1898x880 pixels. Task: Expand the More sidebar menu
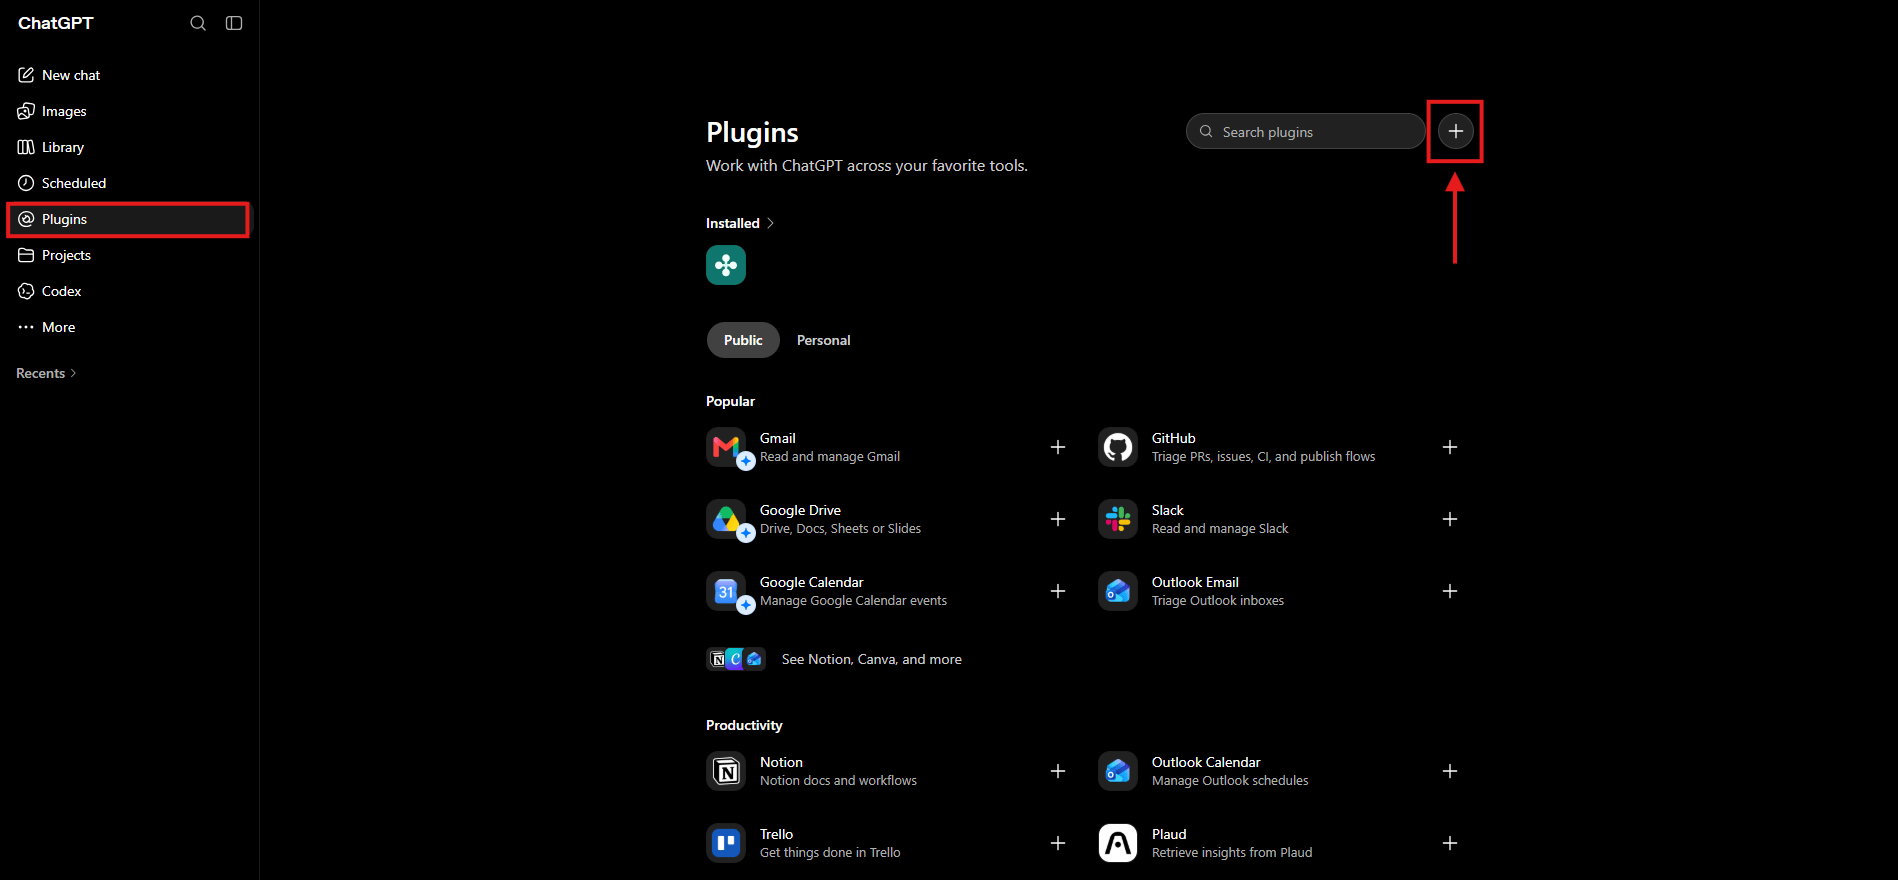pos(129,327)
